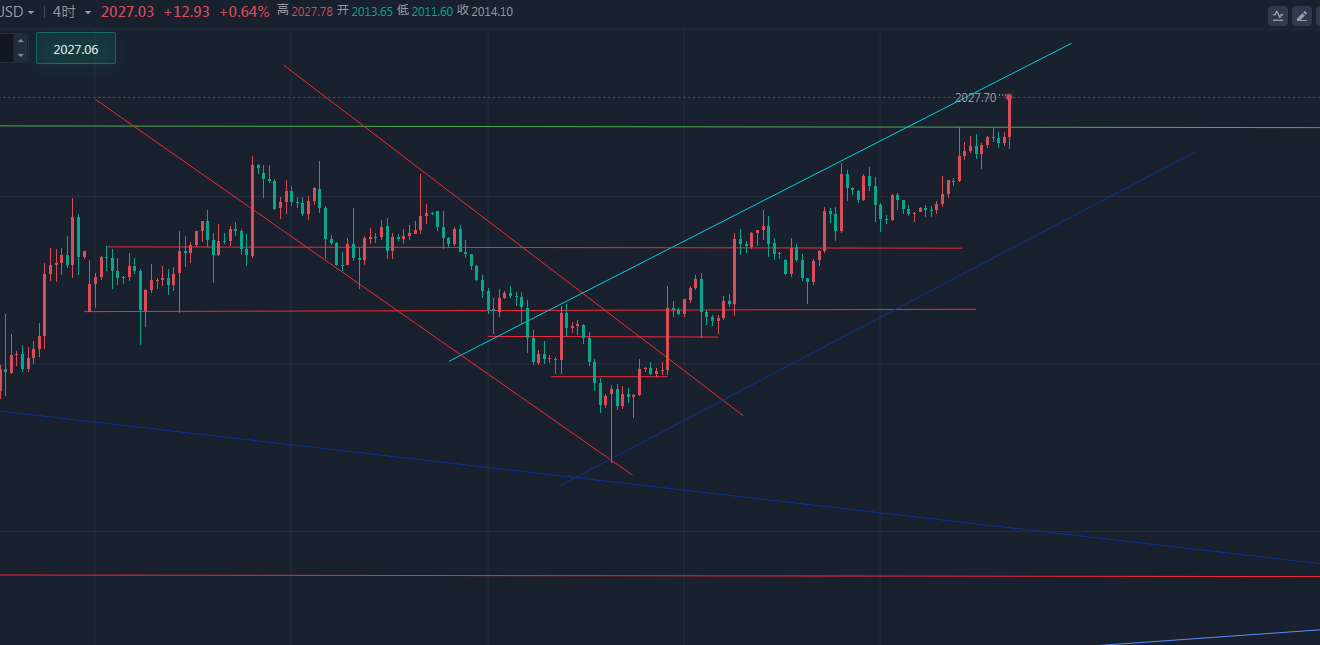Image resolution: width=1320 pixels, height=645 pixels.
Task: Click the open value 2013.65
Action: 372,11
